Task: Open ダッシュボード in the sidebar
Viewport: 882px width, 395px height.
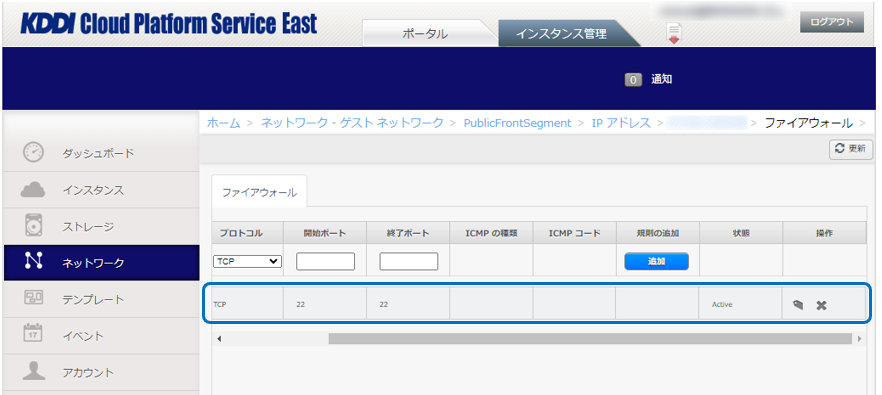Action: [101, 153]
